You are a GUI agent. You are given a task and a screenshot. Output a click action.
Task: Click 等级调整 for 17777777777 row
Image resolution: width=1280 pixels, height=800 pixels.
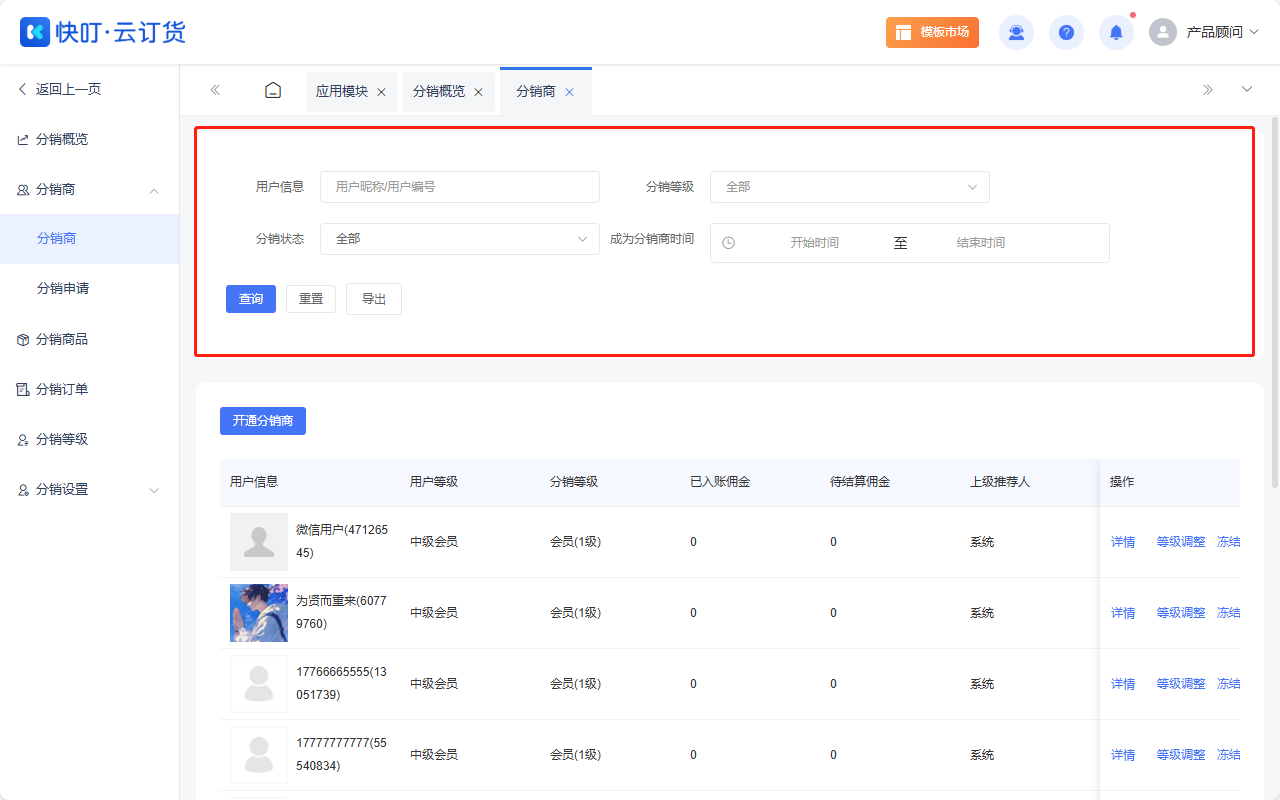tap(1181, 755)
